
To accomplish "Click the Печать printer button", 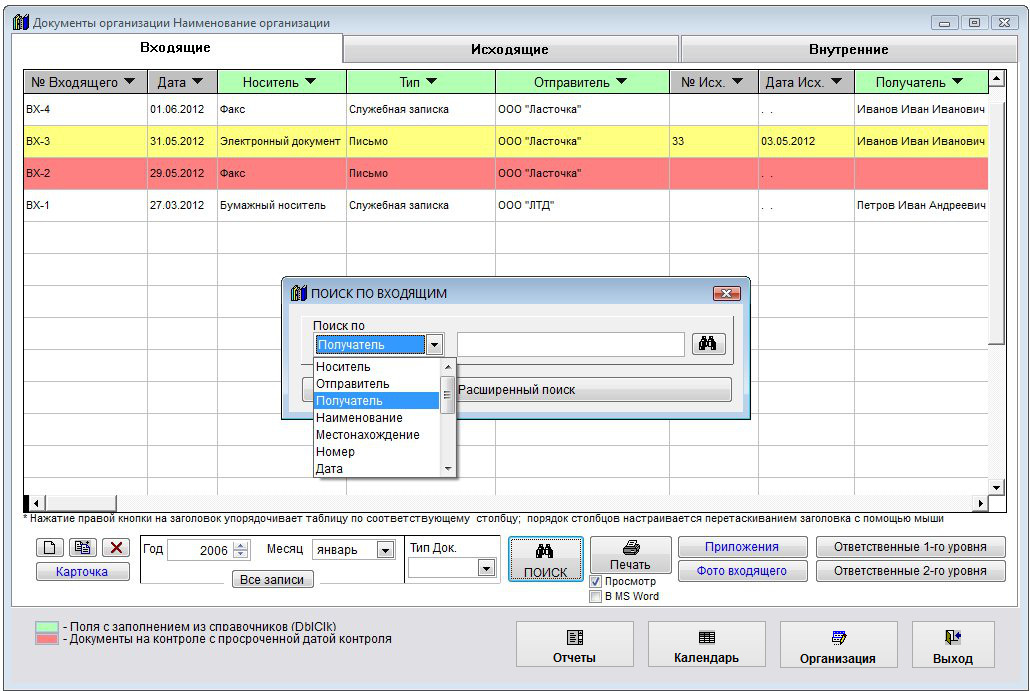I will click(630, 555).
